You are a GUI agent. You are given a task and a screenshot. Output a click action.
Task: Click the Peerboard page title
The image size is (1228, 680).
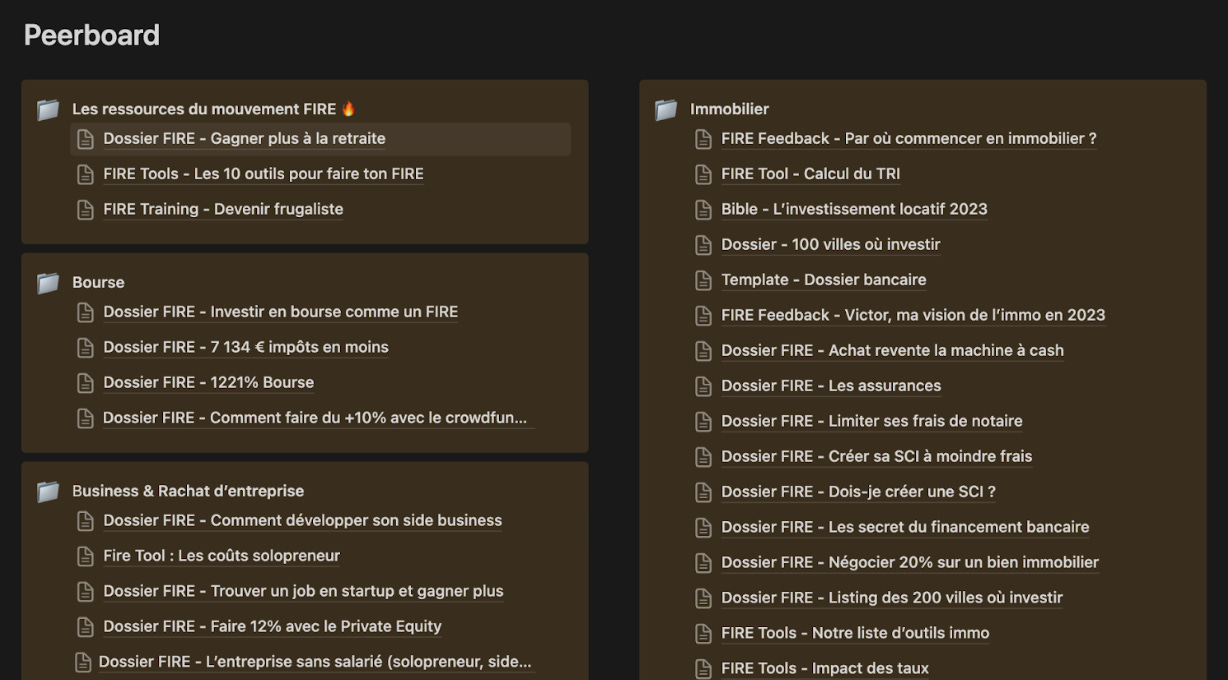click(92, 35)
